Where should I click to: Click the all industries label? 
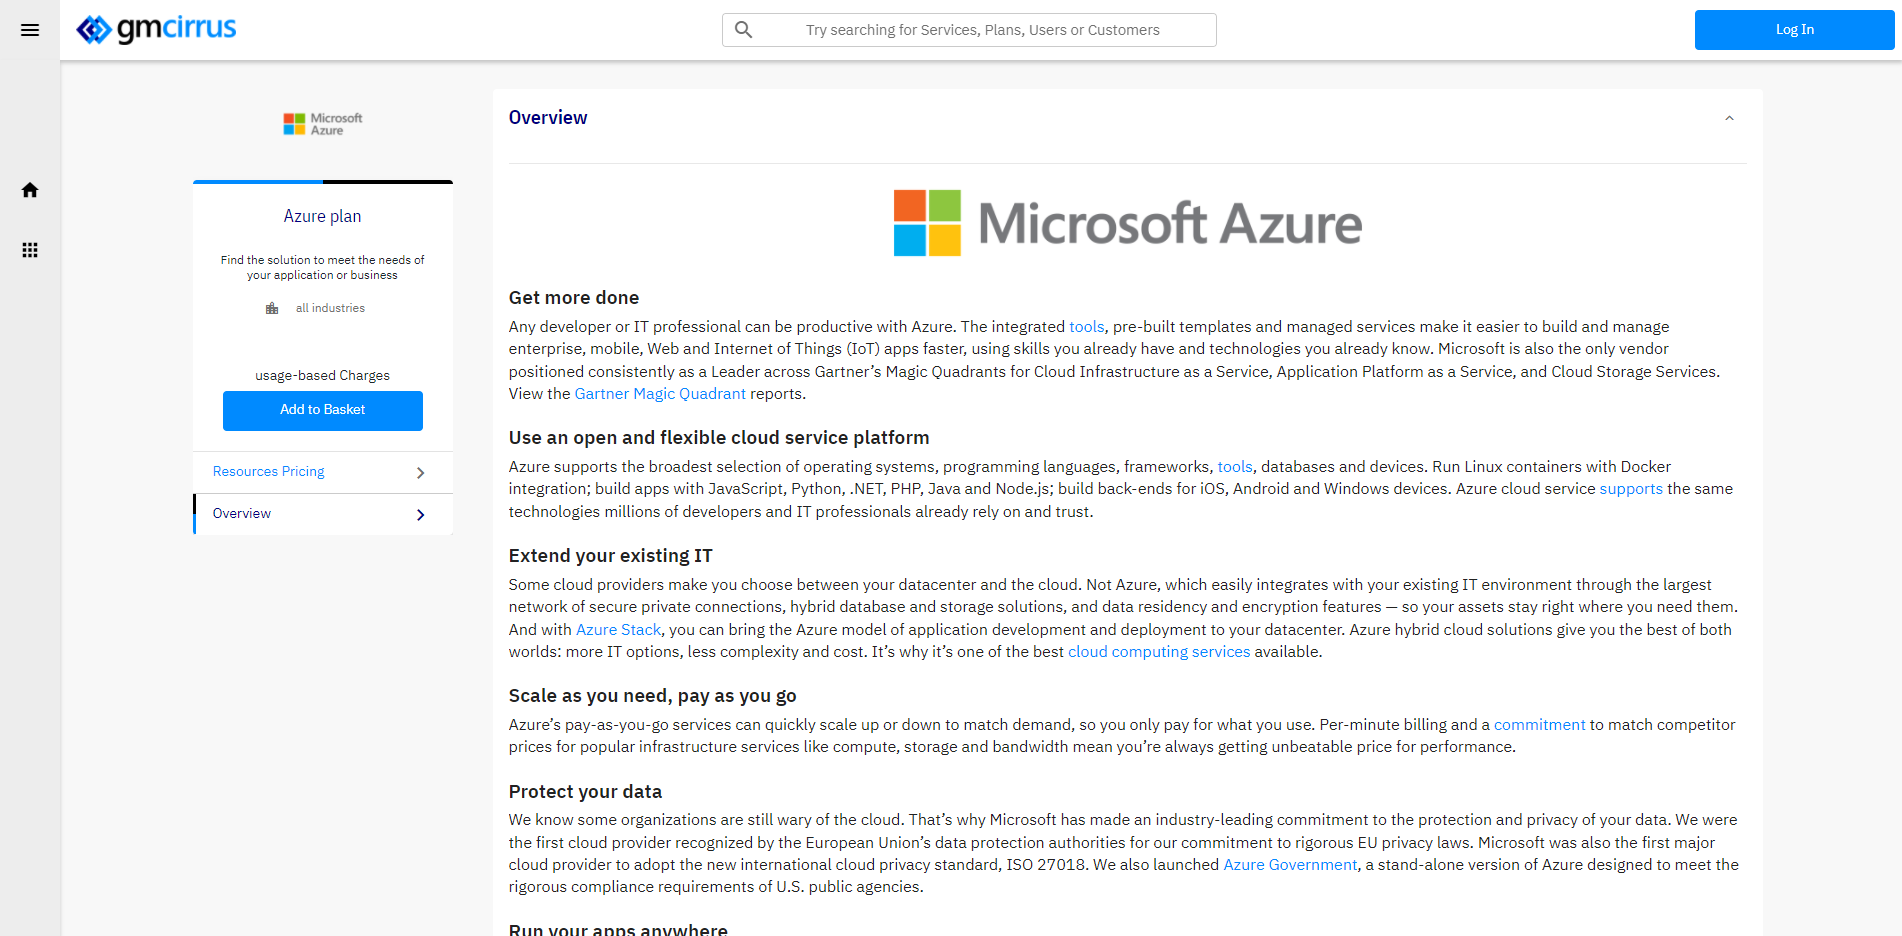330,308
